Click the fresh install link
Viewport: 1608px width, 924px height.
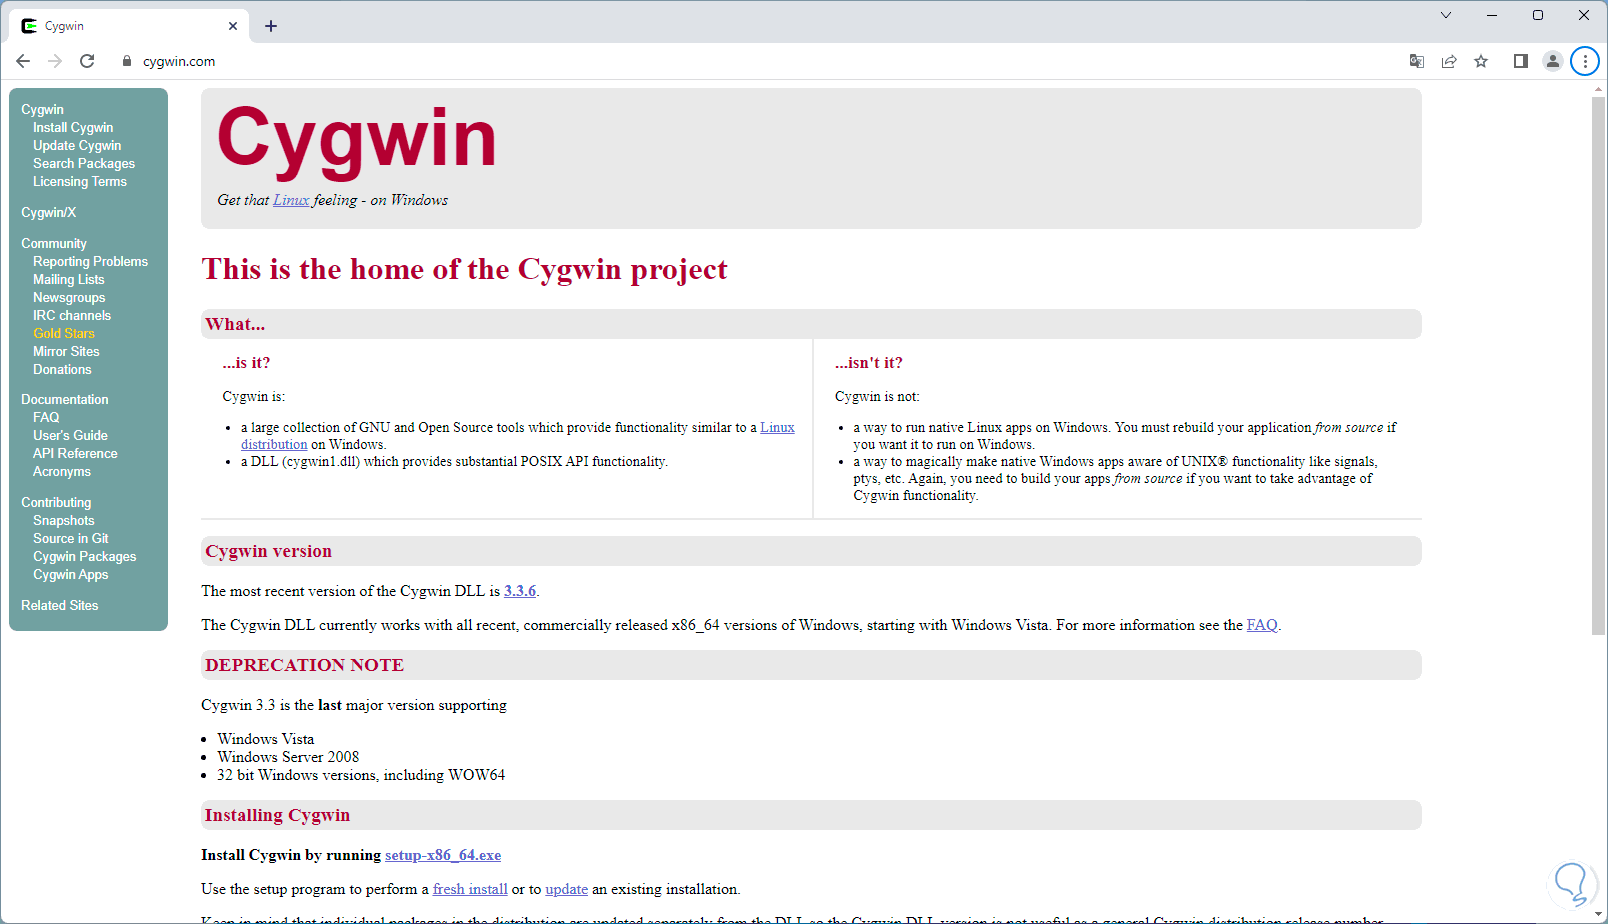(x=470, y=889)
